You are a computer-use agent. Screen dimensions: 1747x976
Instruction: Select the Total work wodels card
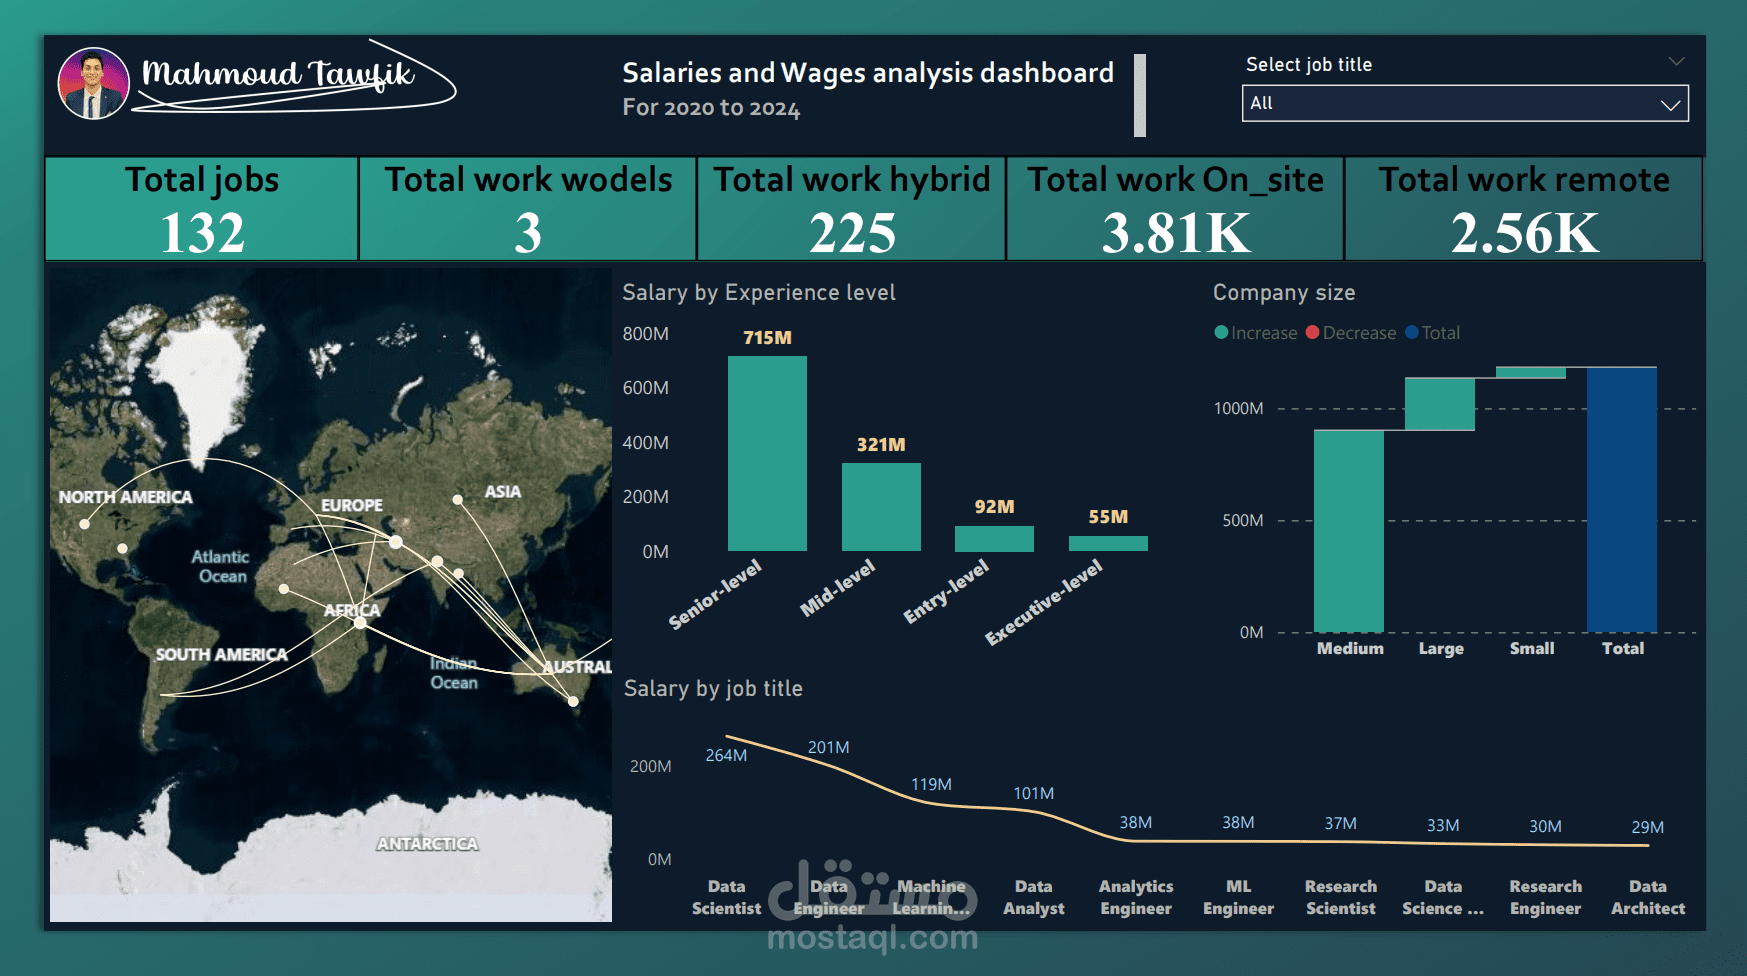(528, 209)
